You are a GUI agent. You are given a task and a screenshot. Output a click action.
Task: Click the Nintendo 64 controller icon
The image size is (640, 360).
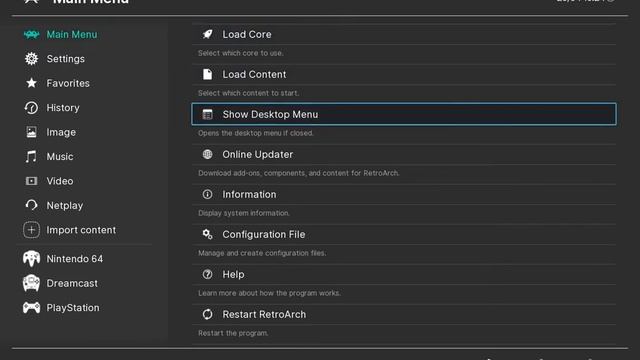(31, 259)
